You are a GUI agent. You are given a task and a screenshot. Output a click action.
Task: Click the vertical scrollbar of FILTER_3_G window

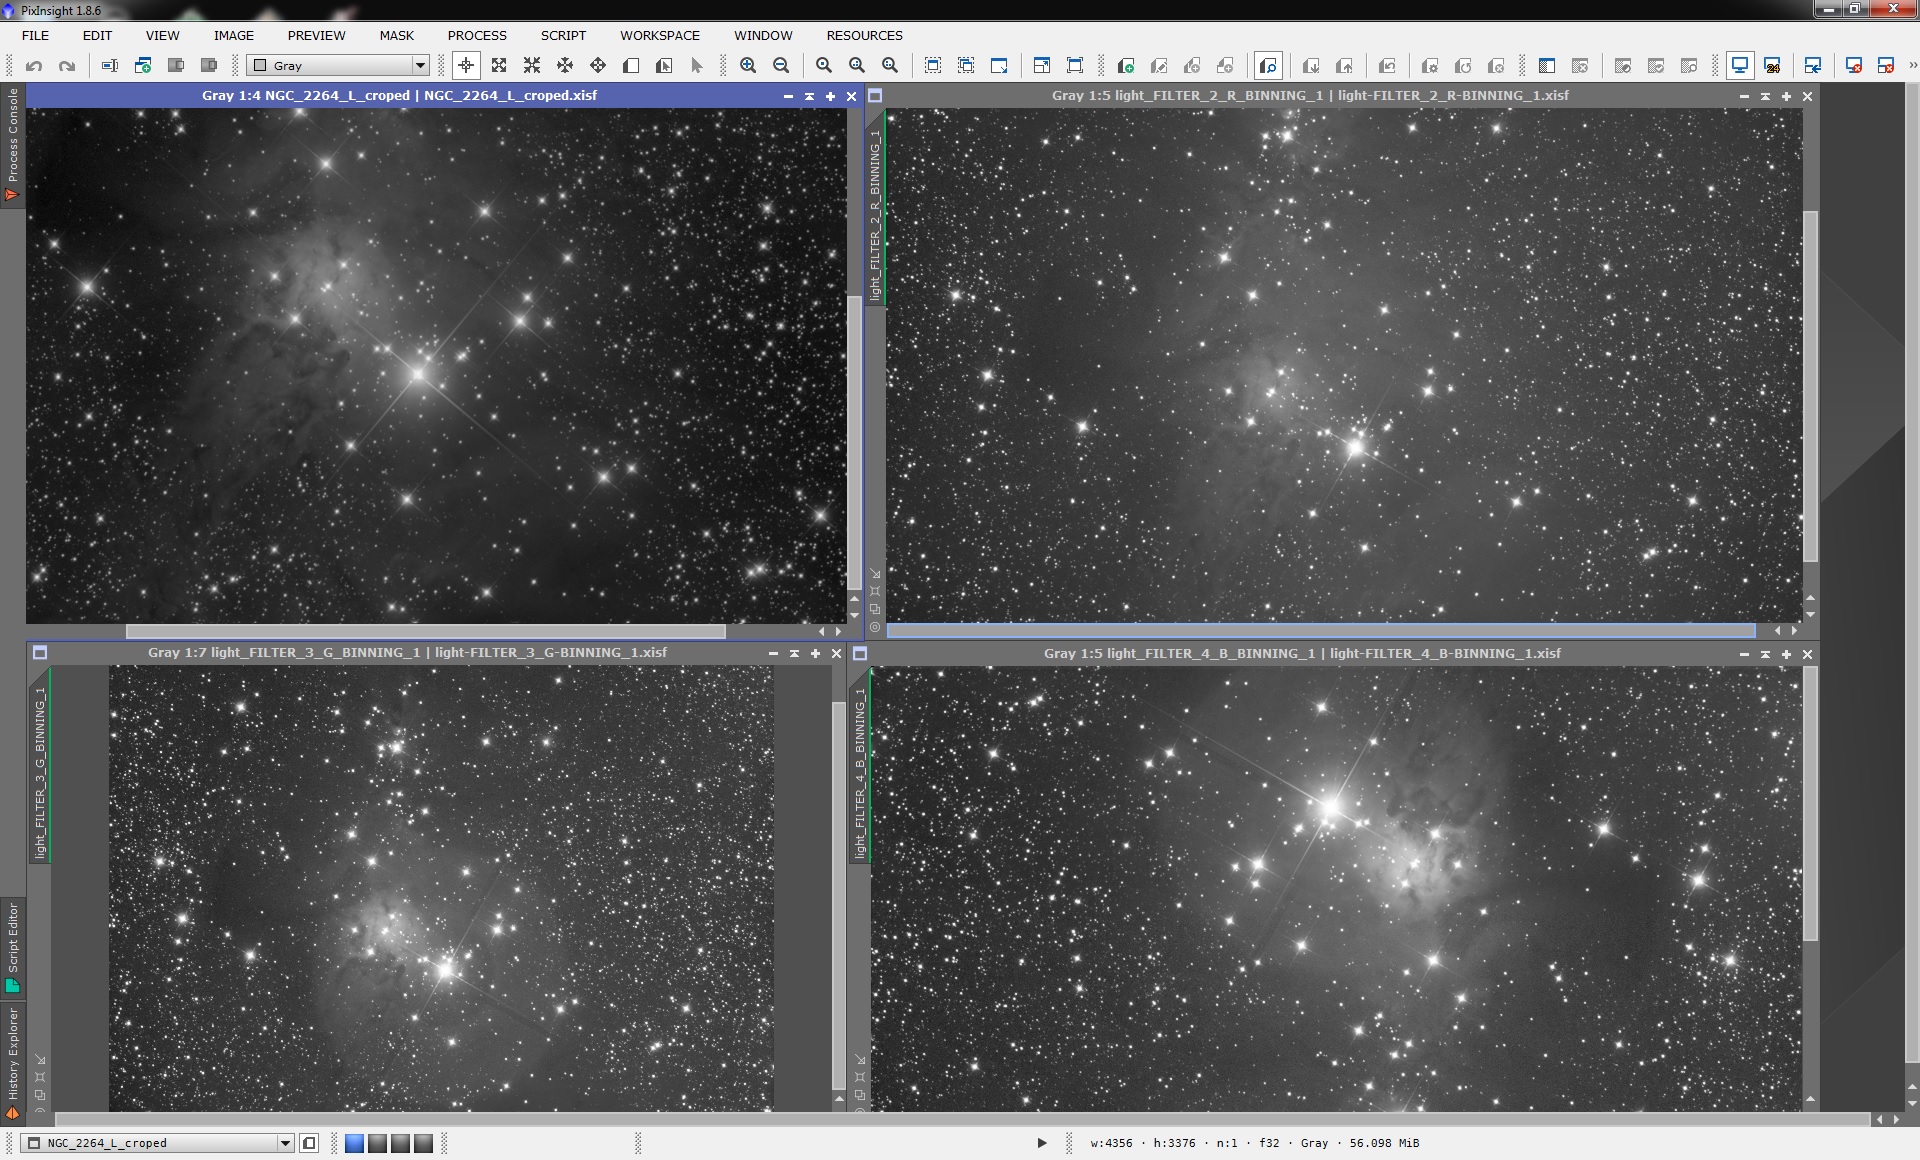point(839,895)
